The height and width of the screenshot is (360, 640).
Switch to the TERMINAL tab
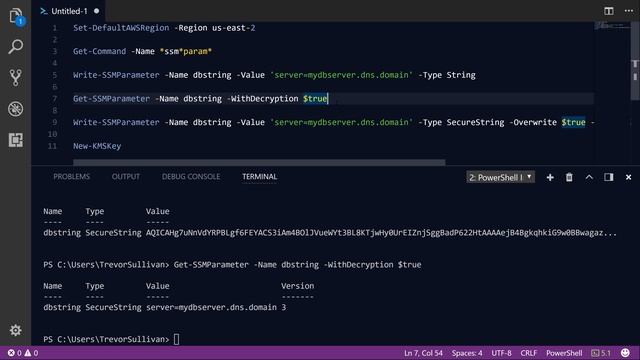click(260, 177)
